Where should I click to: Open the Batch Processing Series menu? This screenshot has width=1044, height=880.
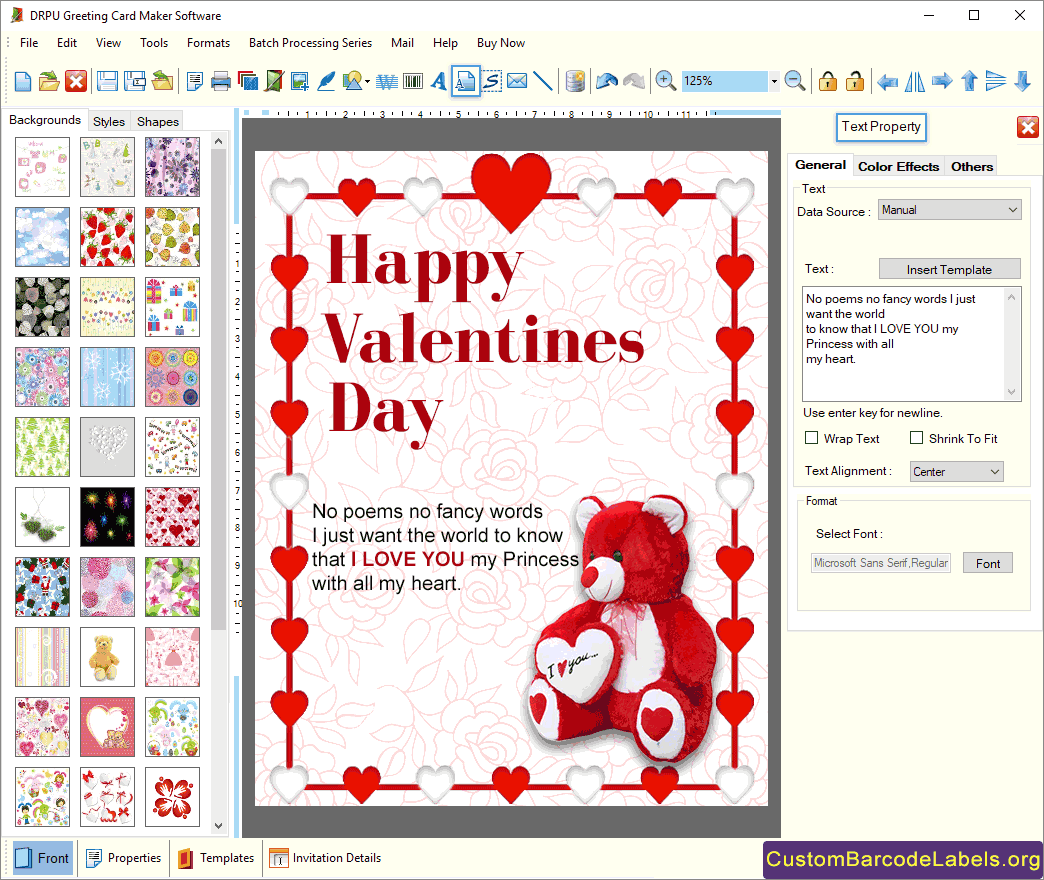coord(310,43)
